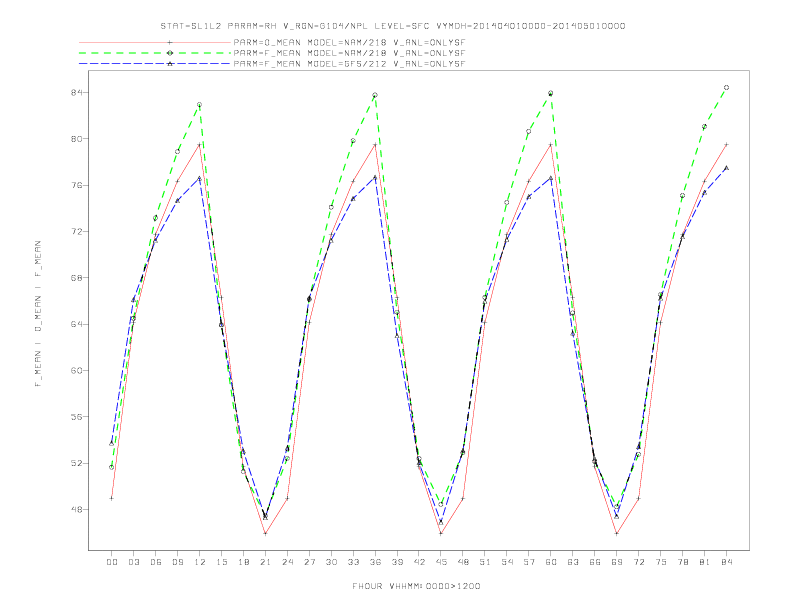Click the y-axis tick value 56
Screen dimensions: 792x612
click(x=77, y=417)
